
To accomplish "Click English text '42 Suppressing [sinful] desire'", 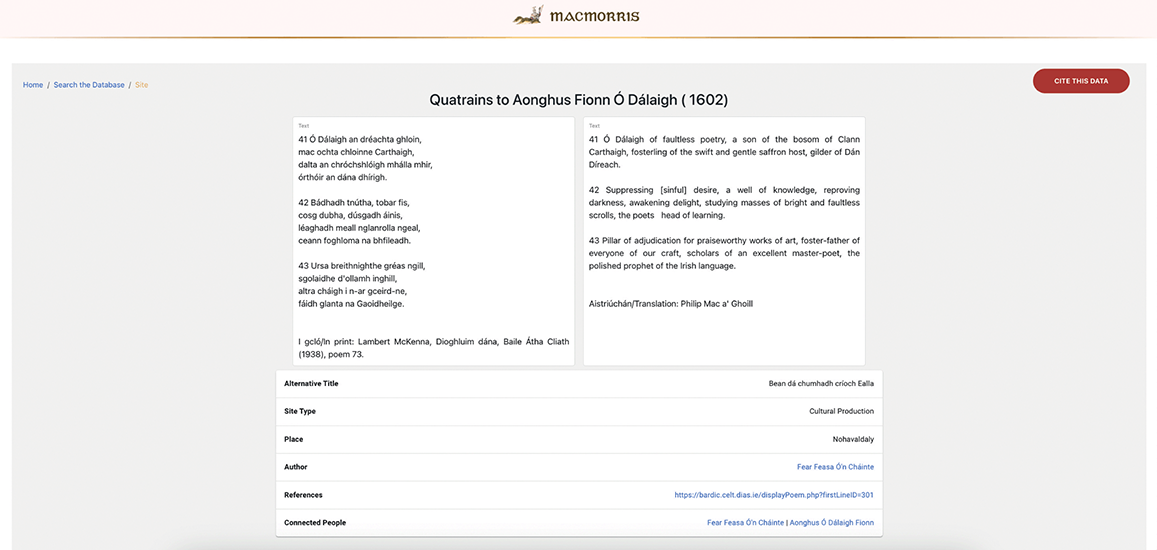I will pyautogui.click(x=725, y=202).
